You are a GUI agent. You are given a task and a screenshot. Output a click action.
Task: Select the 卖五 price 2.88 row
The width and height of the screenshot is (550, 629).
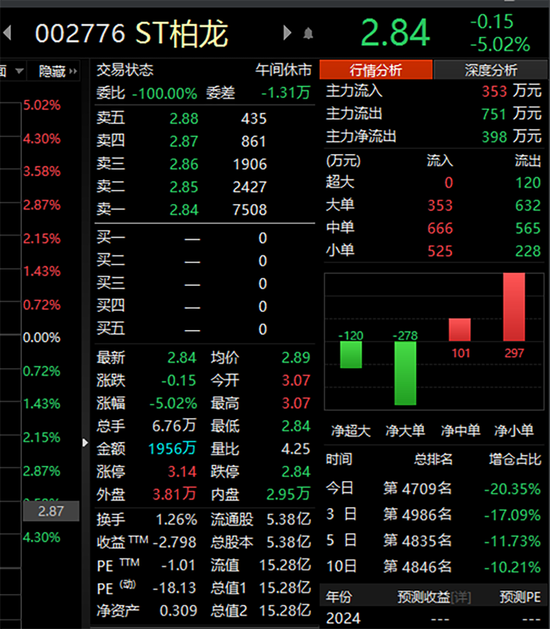(205, 118)
